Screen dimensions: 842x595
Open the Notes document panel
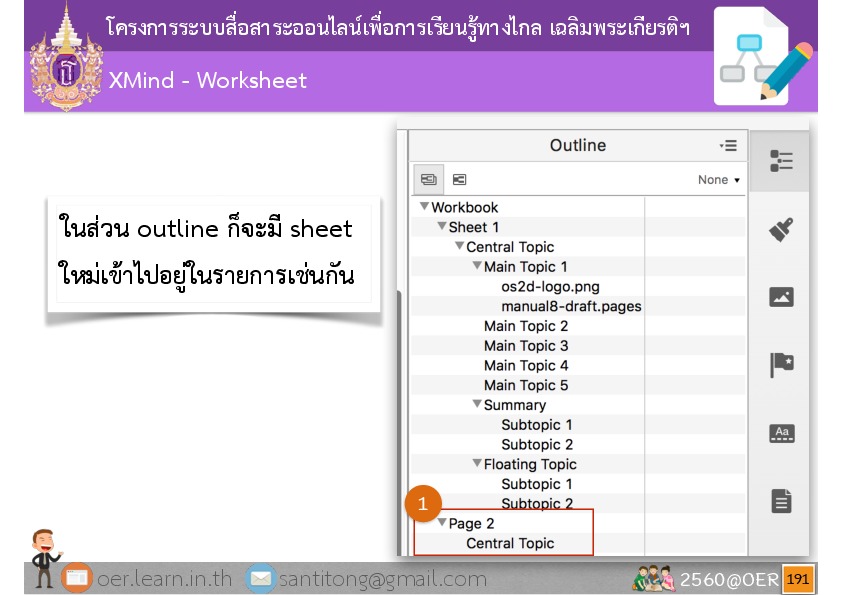pos(781,501)
